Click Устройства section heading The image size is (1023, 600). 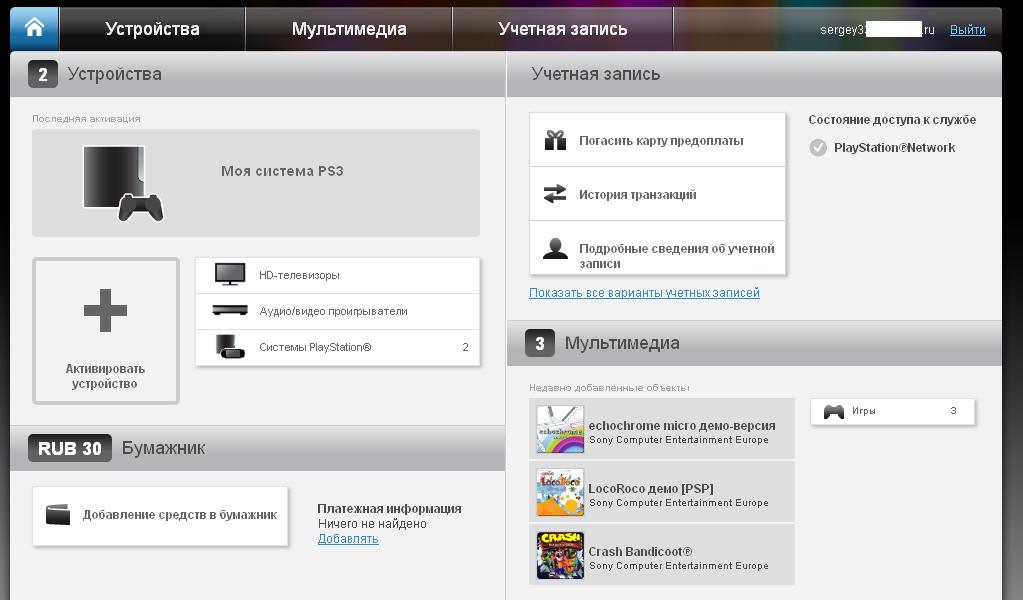115,74
